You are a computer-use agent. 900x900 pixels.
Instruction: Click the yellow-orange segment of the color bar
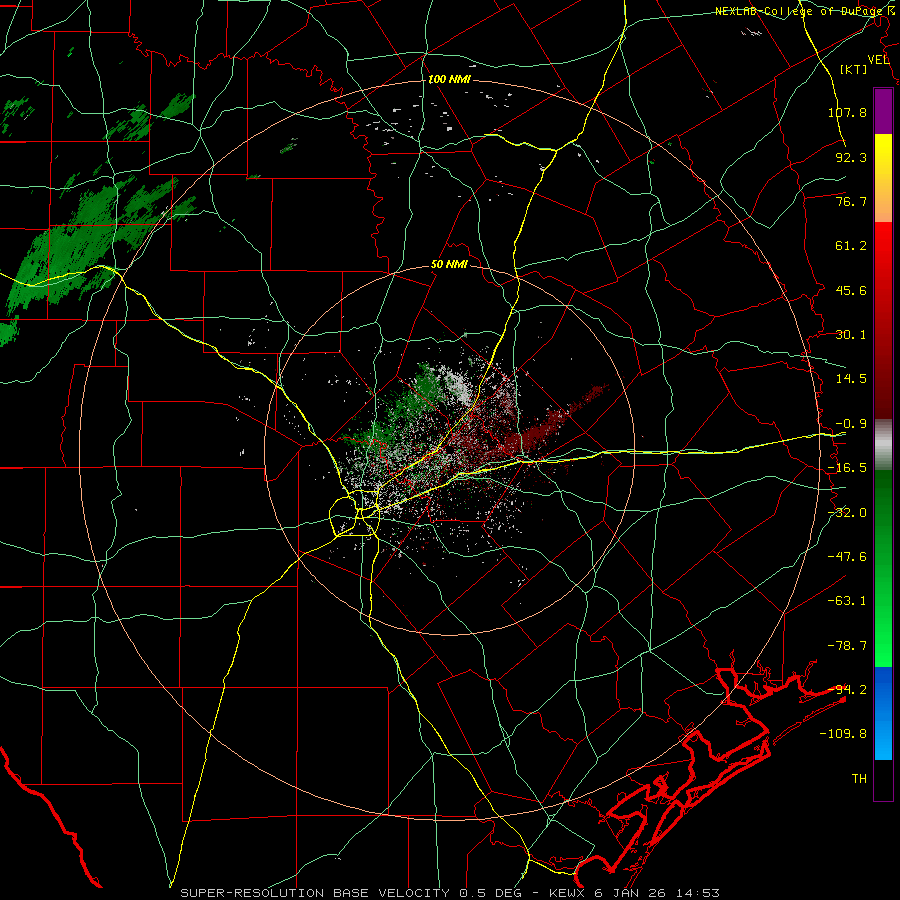[883, 178]
